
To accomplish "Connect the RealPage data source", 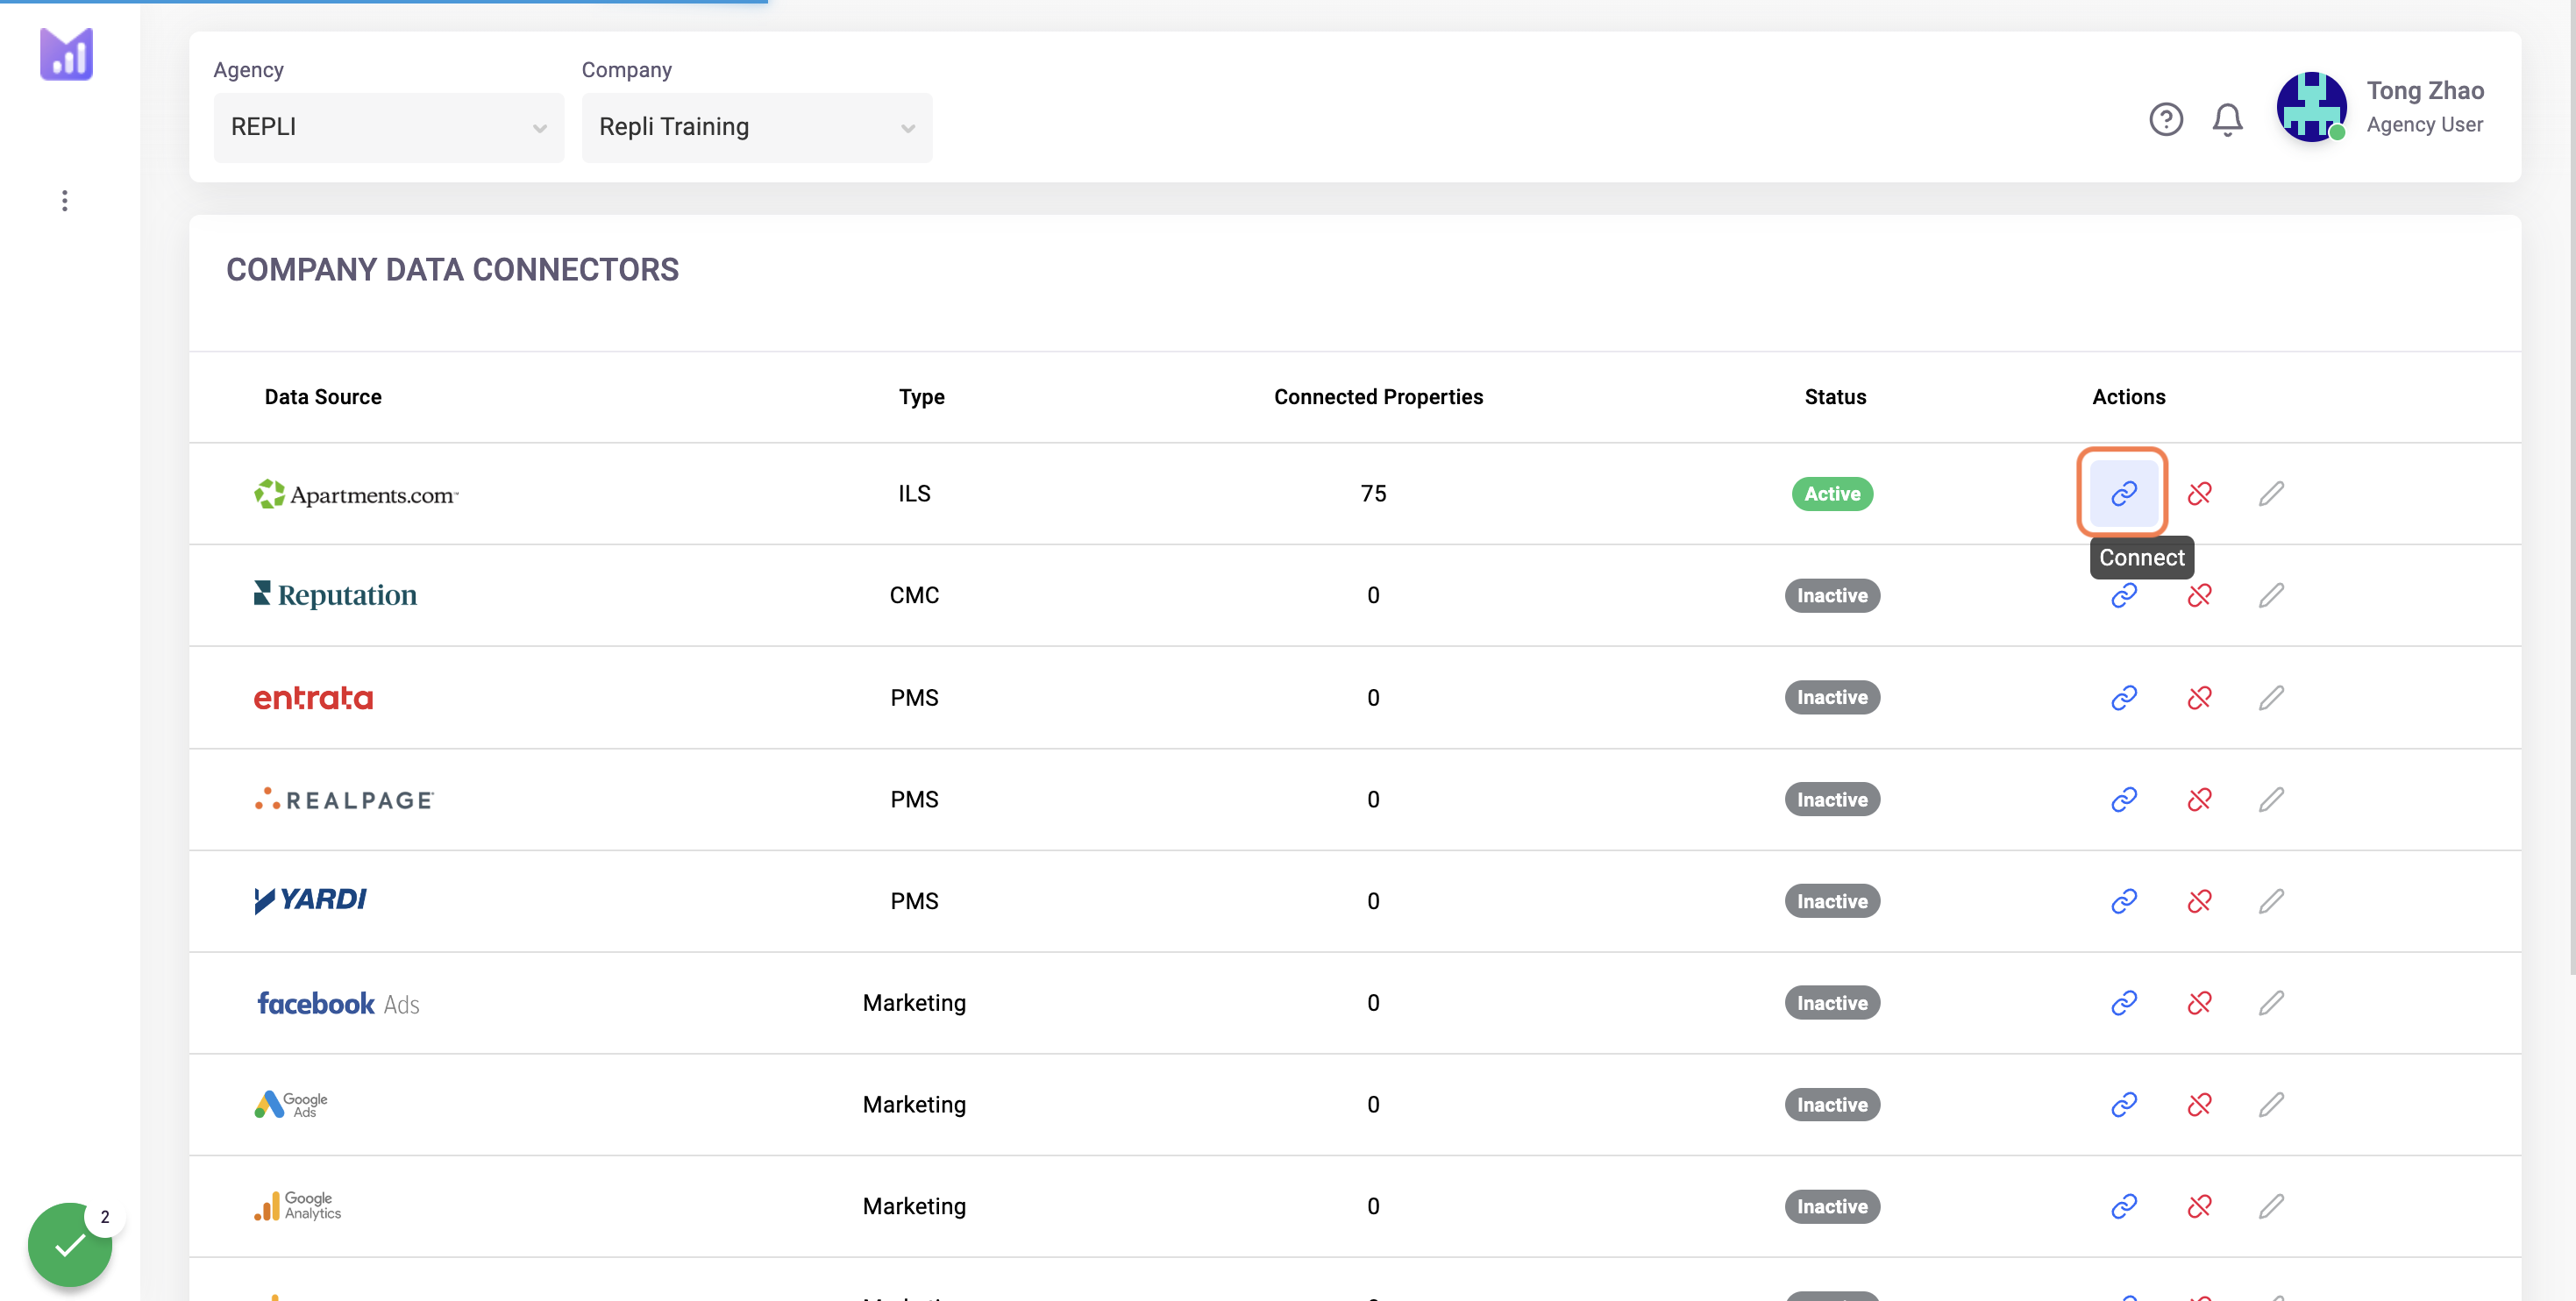I will [x=2123, y=799].
